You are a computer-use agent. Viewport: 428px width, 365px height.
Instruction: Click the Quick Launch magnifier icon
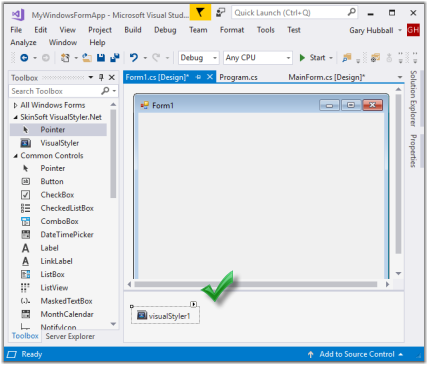(351, 13)
